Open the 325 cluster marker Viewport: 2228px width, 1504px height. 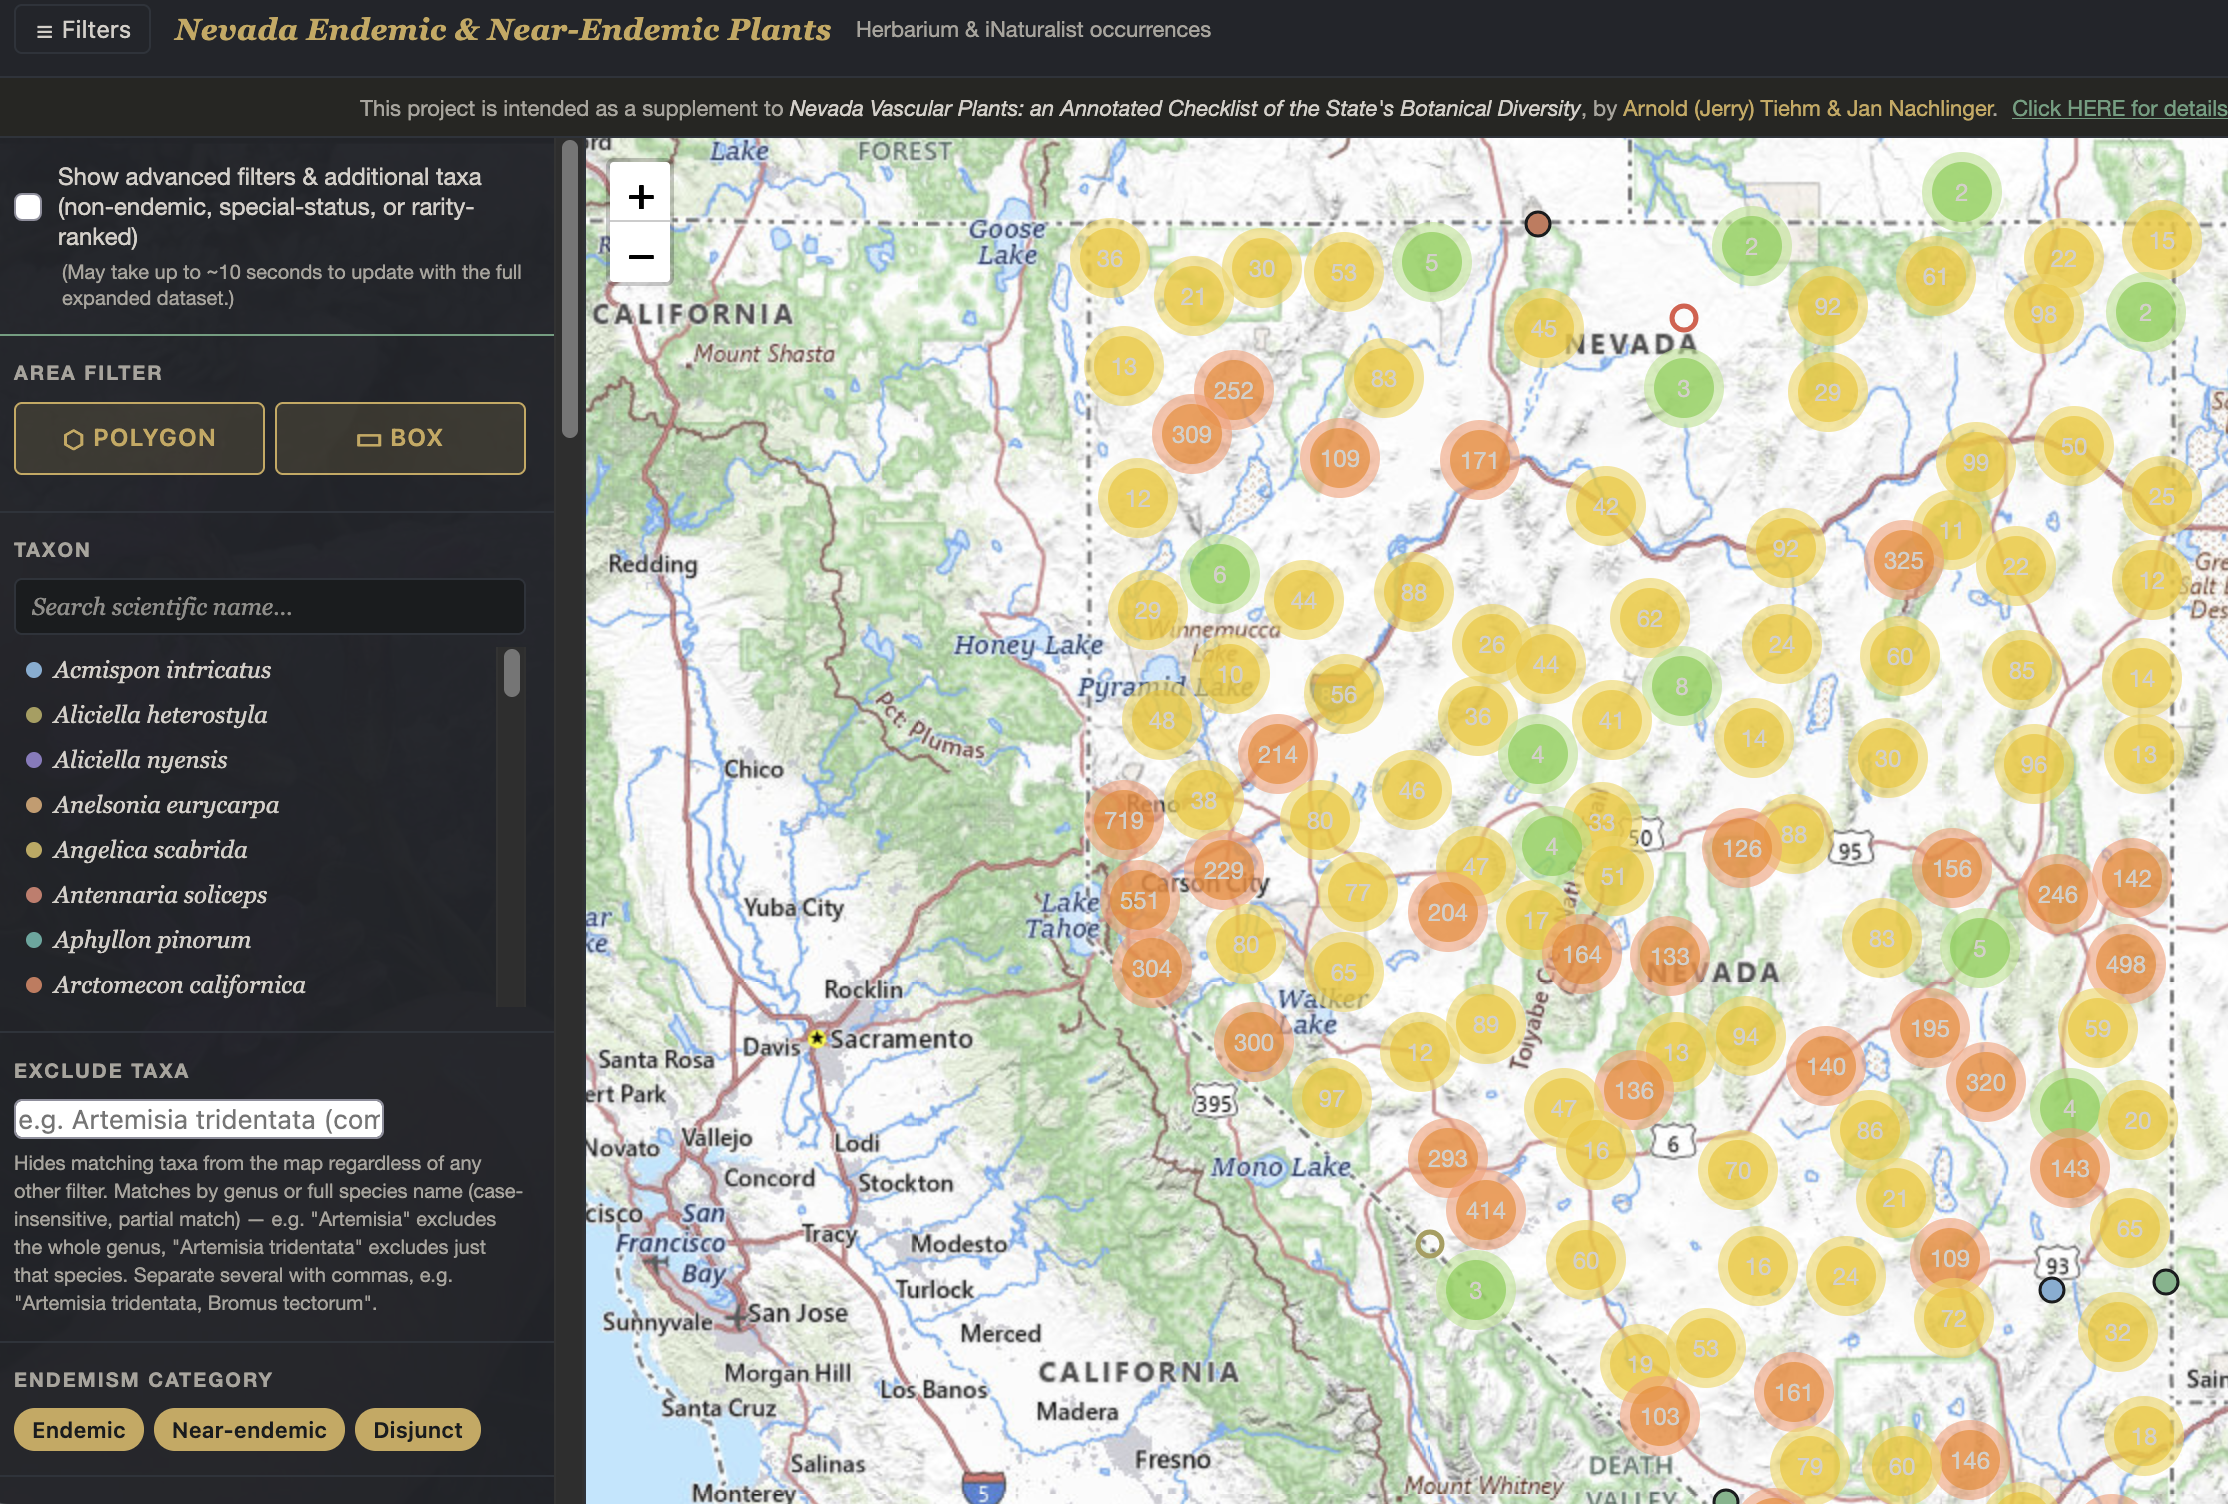pos(1903,561)
